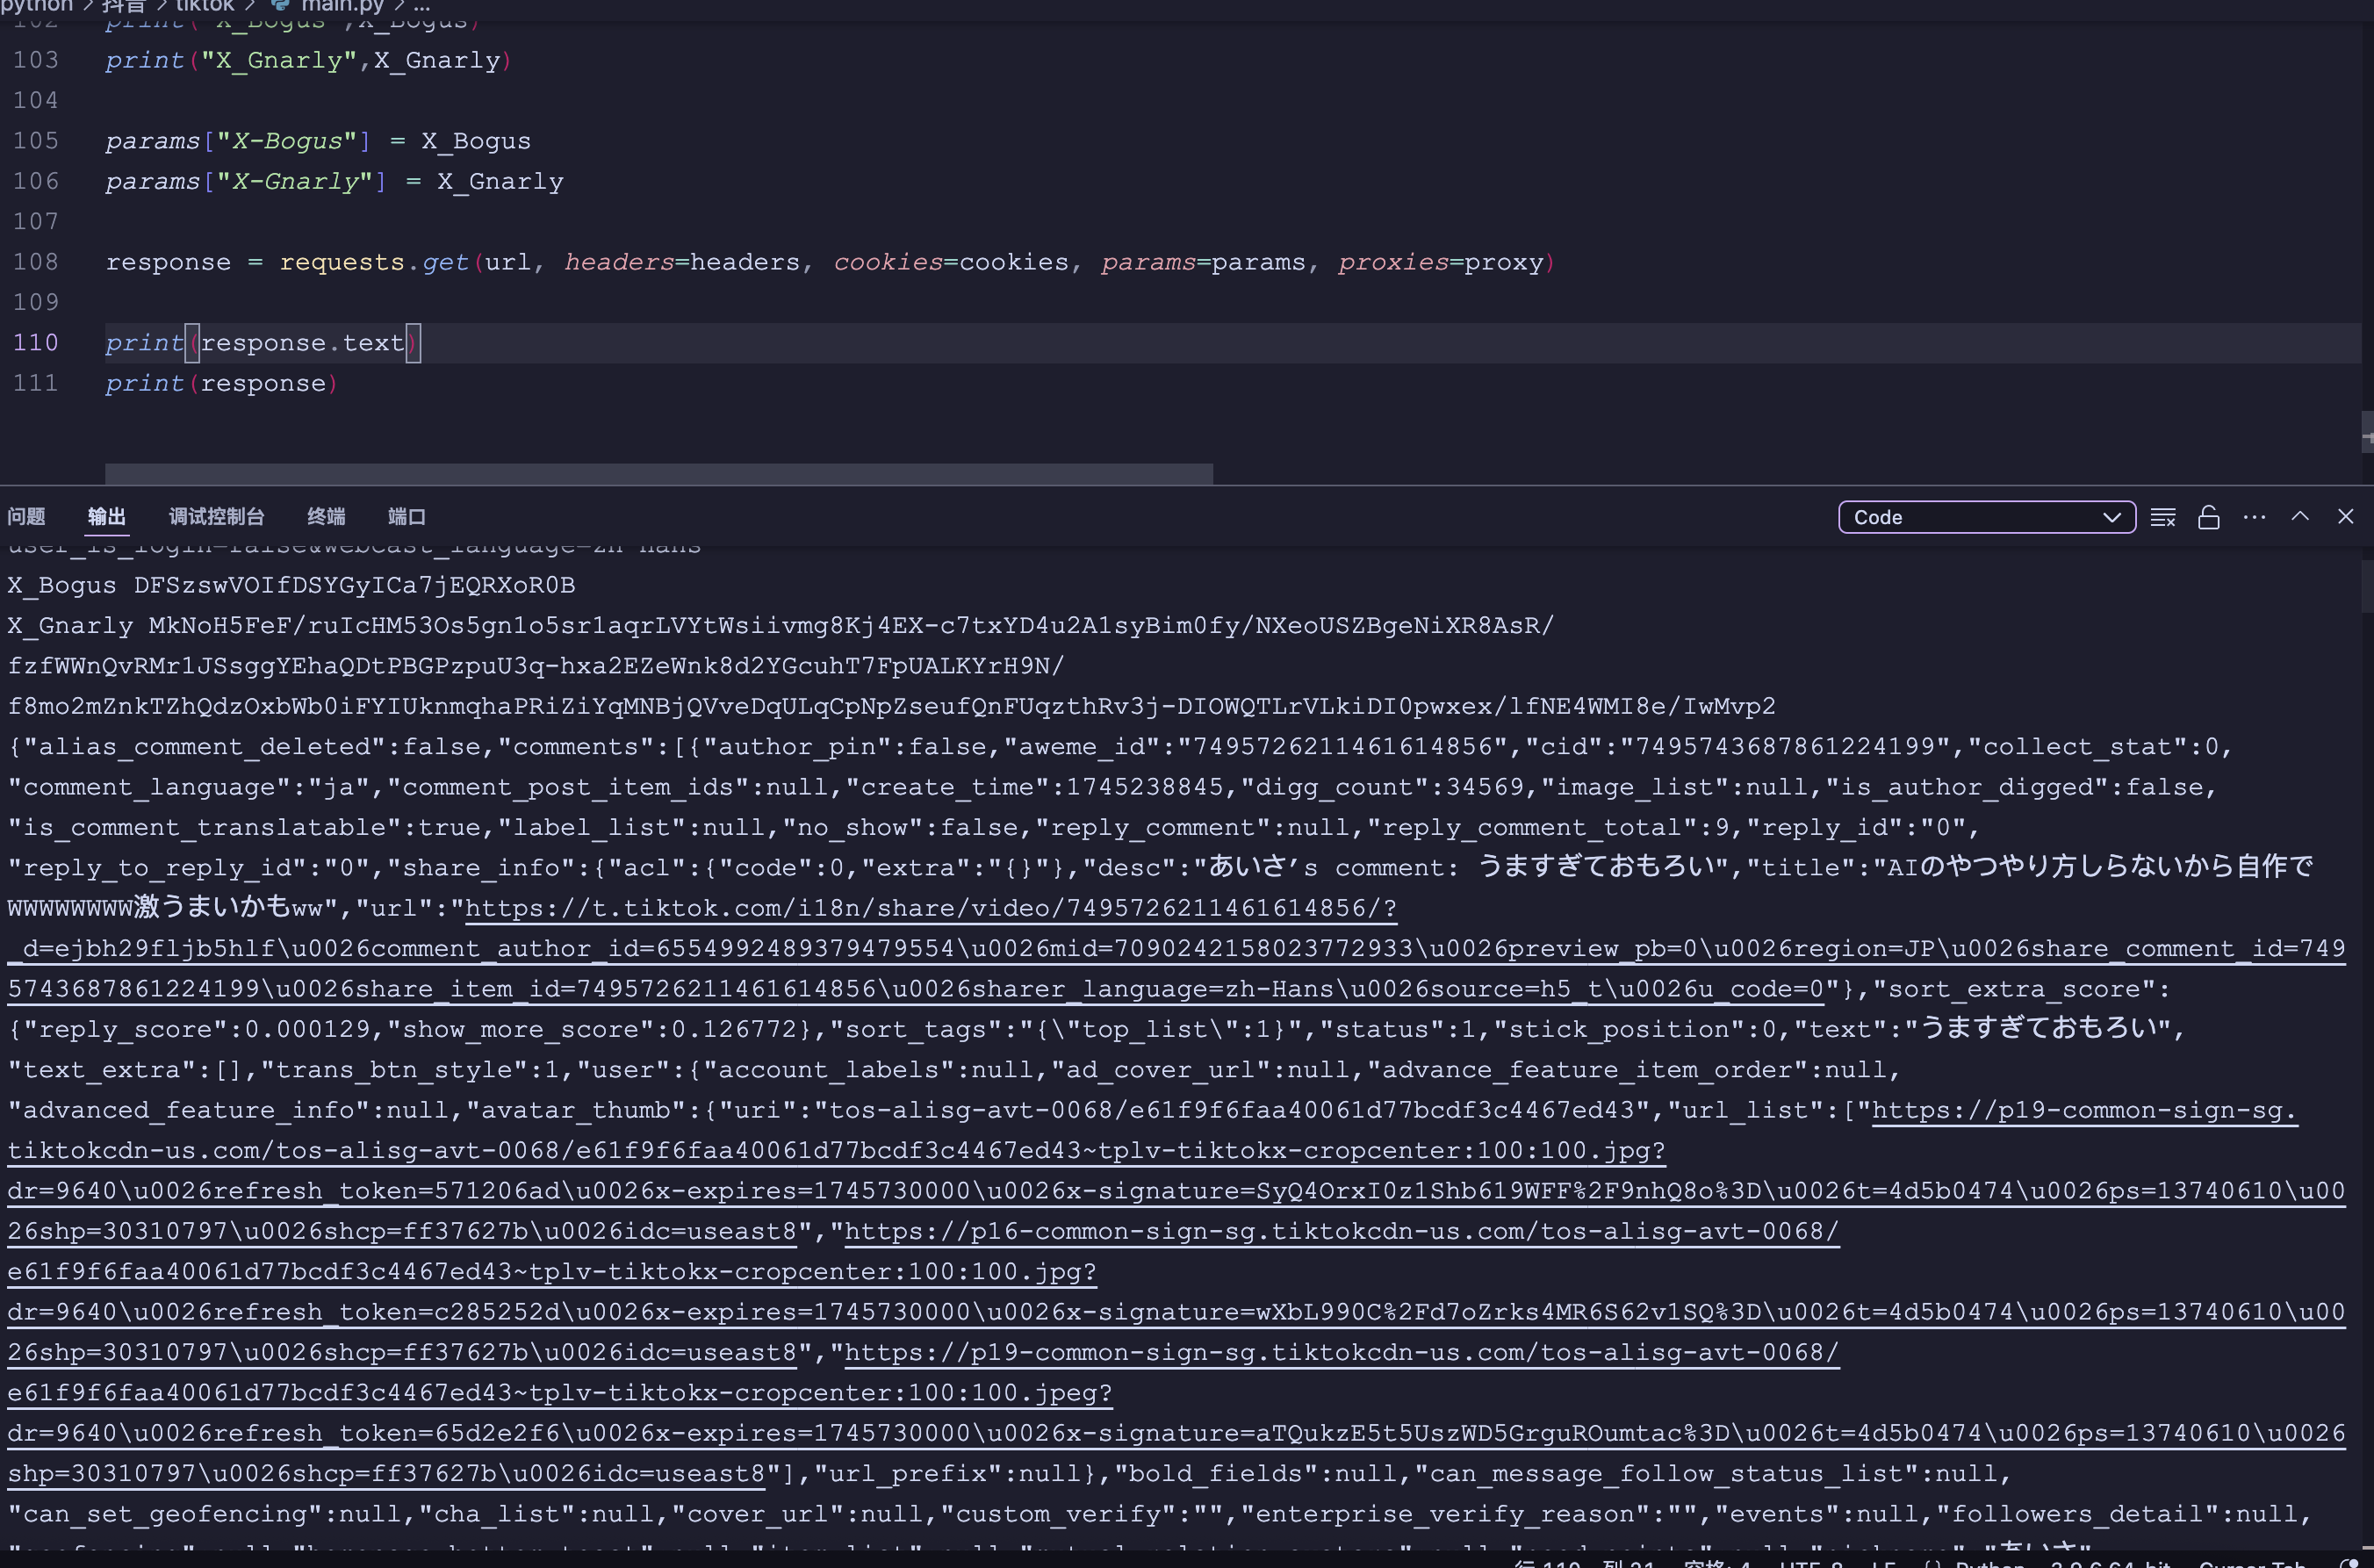The height and width of the screenshot is (1568, 2374).
Task: Click line number 105 in the gutter
Action: click(x=36, y=141)
